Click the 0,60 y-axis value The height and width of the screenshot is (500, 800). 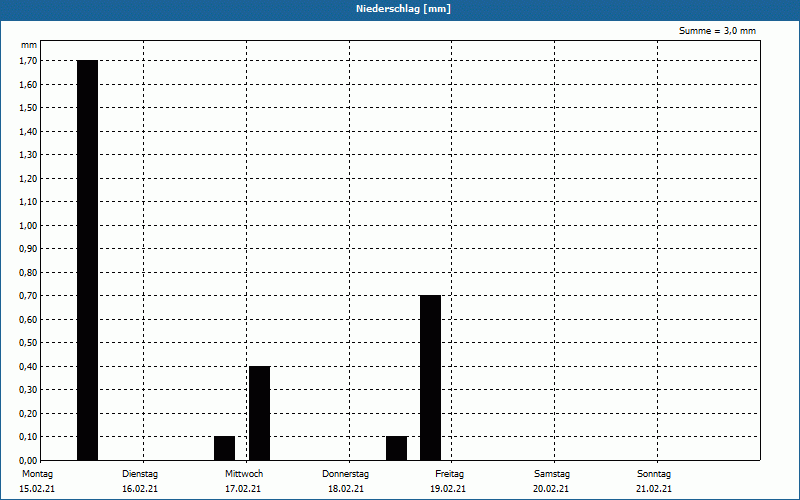(x=28, y=319)
